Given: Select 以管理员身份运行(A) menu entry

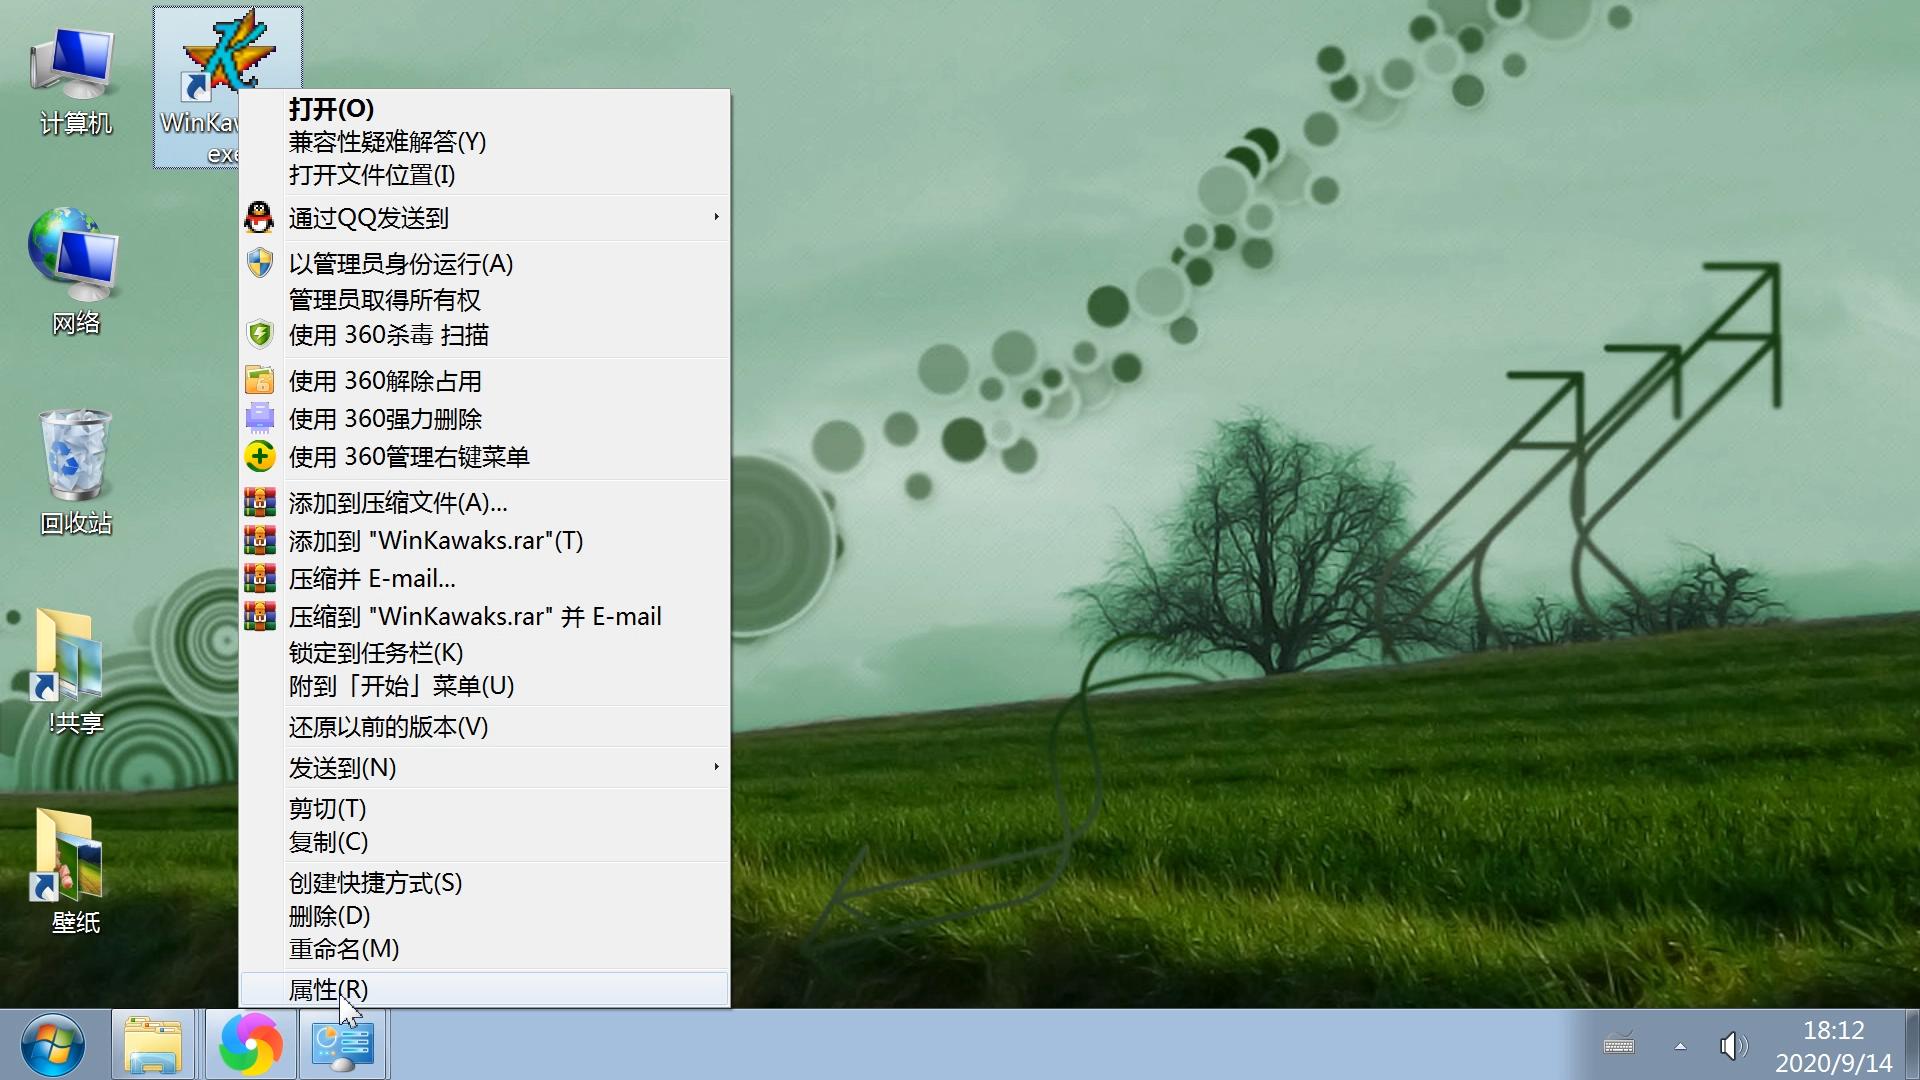Looking at the screenshot, I should (398, 264).
